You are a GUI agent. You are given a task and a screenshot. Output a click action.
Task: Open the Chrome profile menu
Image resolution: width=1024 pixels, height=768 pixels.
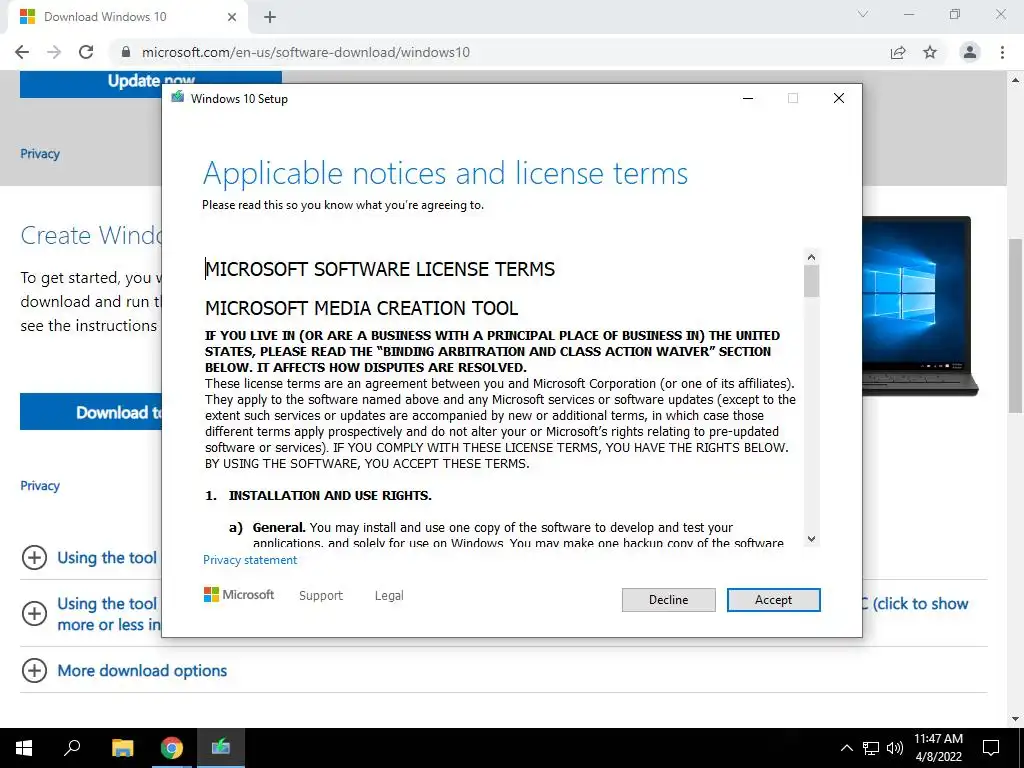[970, 52]
